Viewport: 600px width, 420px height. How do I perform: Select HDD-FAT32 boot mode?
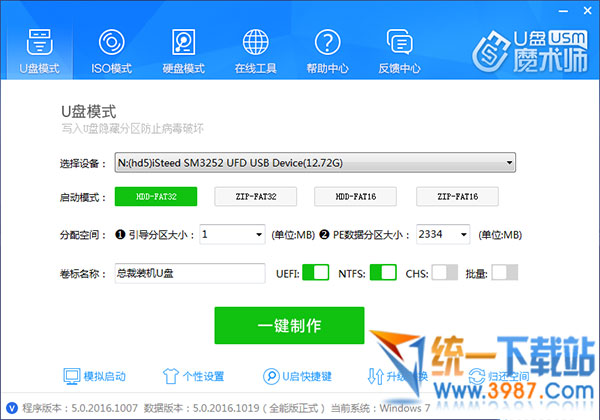(156, 197)
